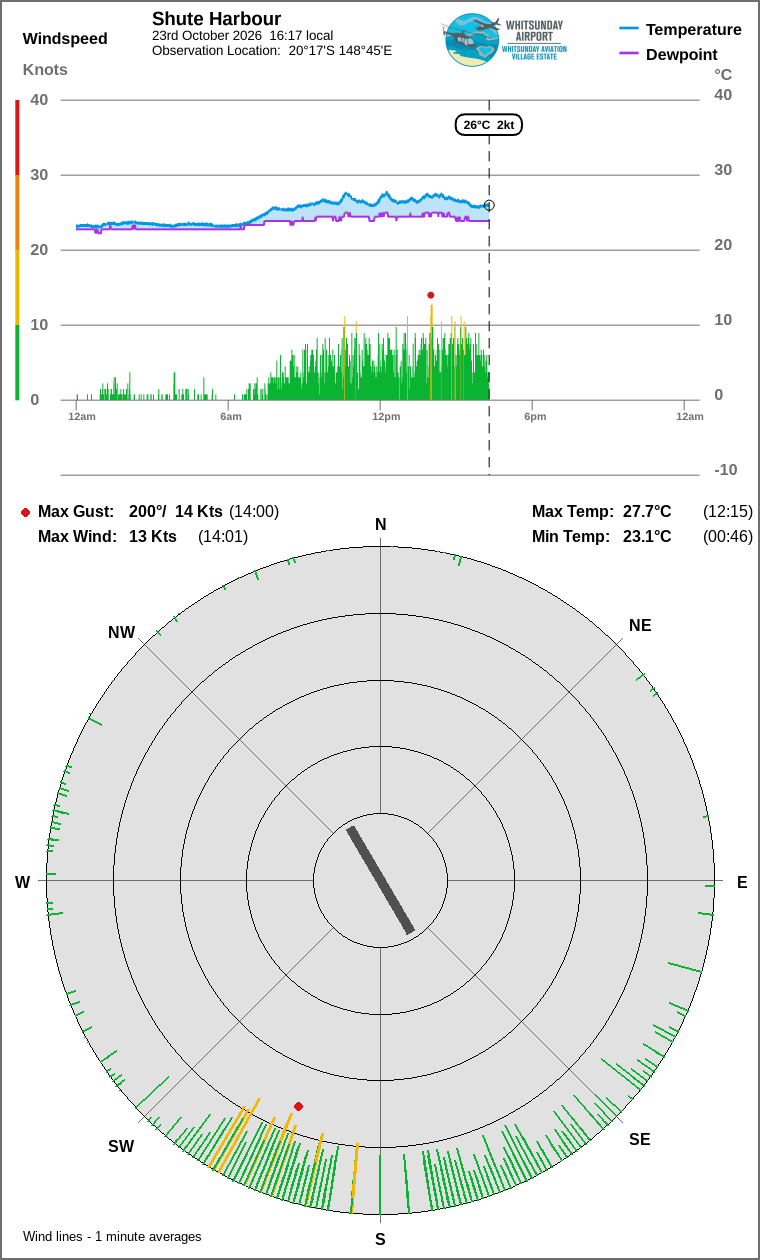760x1260 pixels.
Task: Click the Shute Harbour title
Action: point(216,19)
